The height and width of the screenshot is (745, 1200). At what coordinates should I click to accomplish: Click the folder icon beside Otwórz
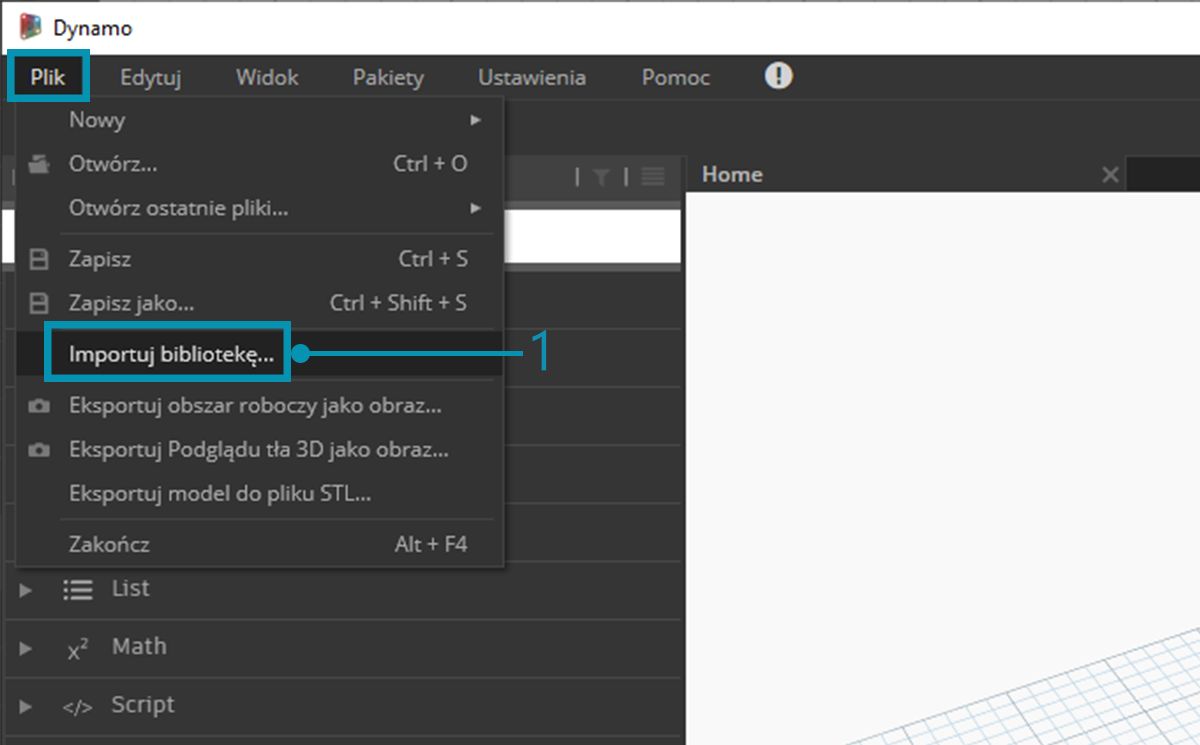(x=39, y=164)
